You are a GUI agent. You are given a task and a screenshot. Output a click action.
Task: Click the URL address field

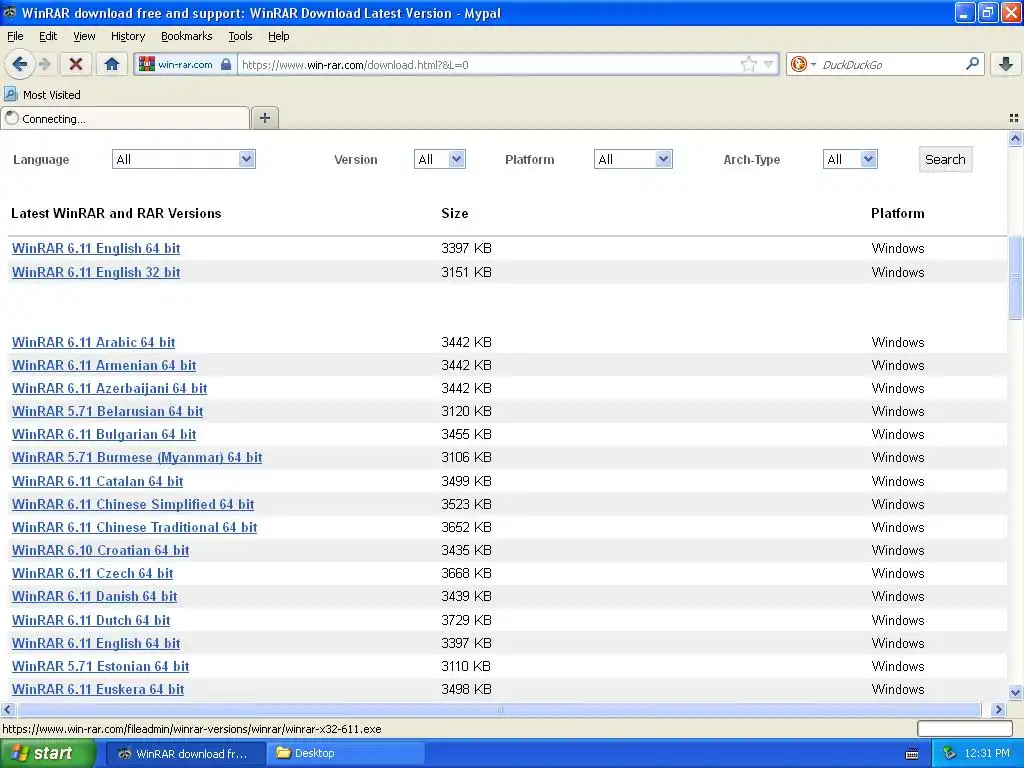click(x=490, y=64)
